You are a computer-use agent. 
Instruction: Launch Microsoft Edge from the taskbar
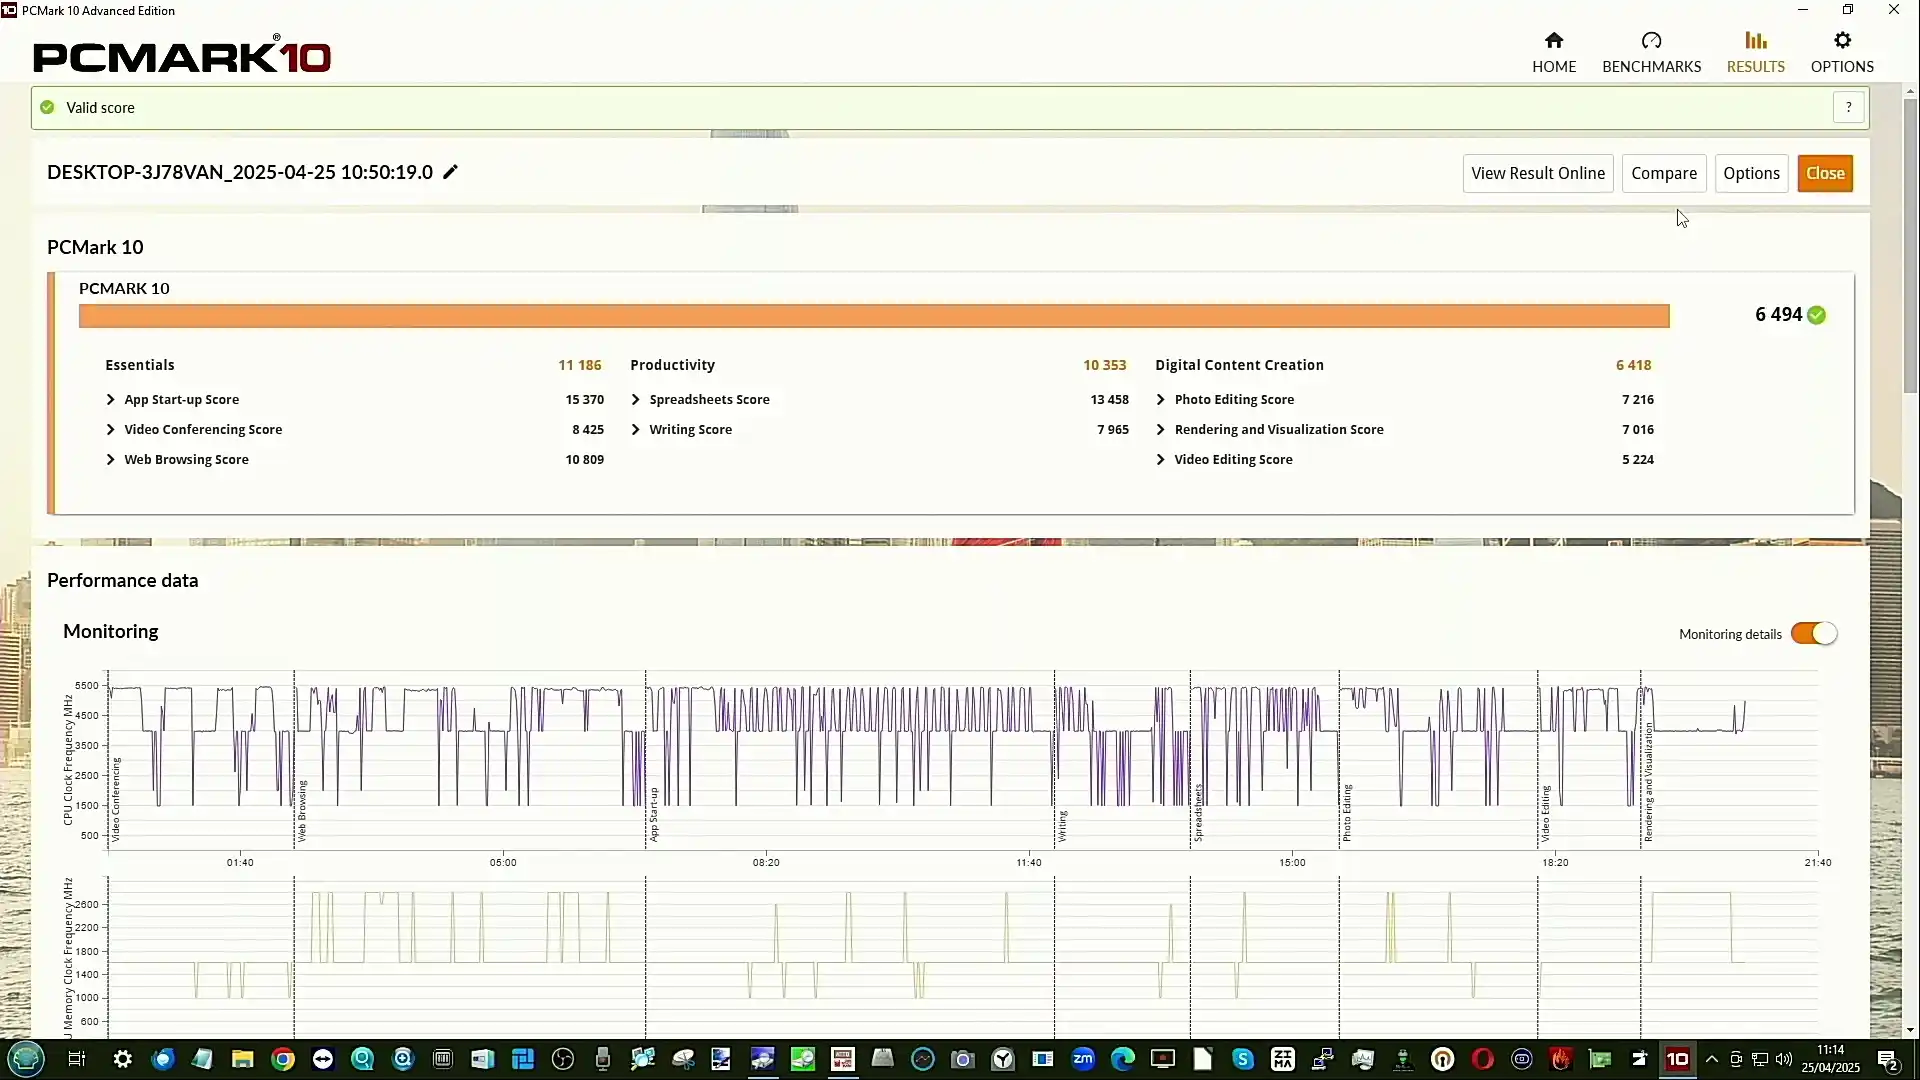pyautogui.click(x=1123, y=1059)
